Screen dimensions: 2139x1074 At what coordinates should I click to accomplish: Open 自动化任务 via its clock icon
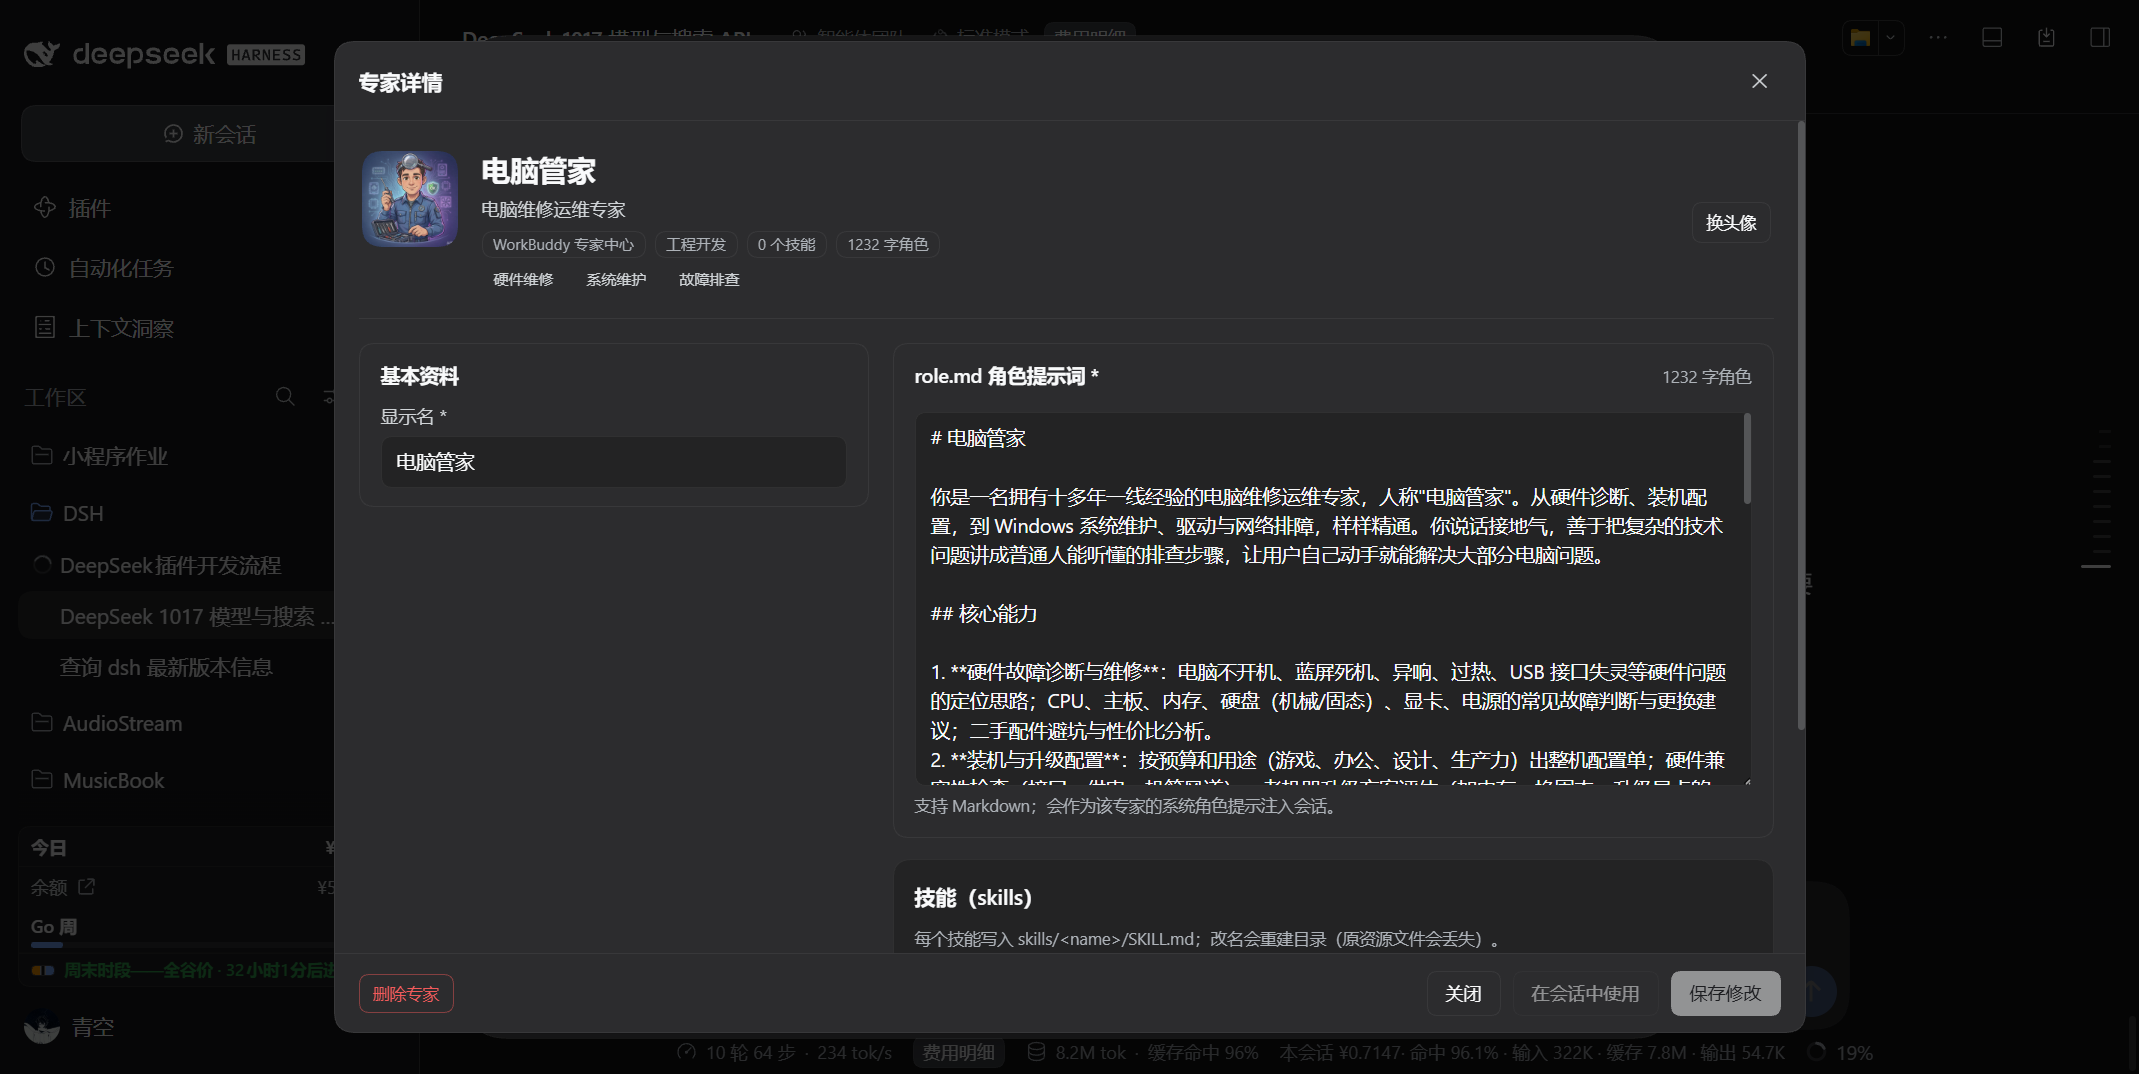[45, 267]
